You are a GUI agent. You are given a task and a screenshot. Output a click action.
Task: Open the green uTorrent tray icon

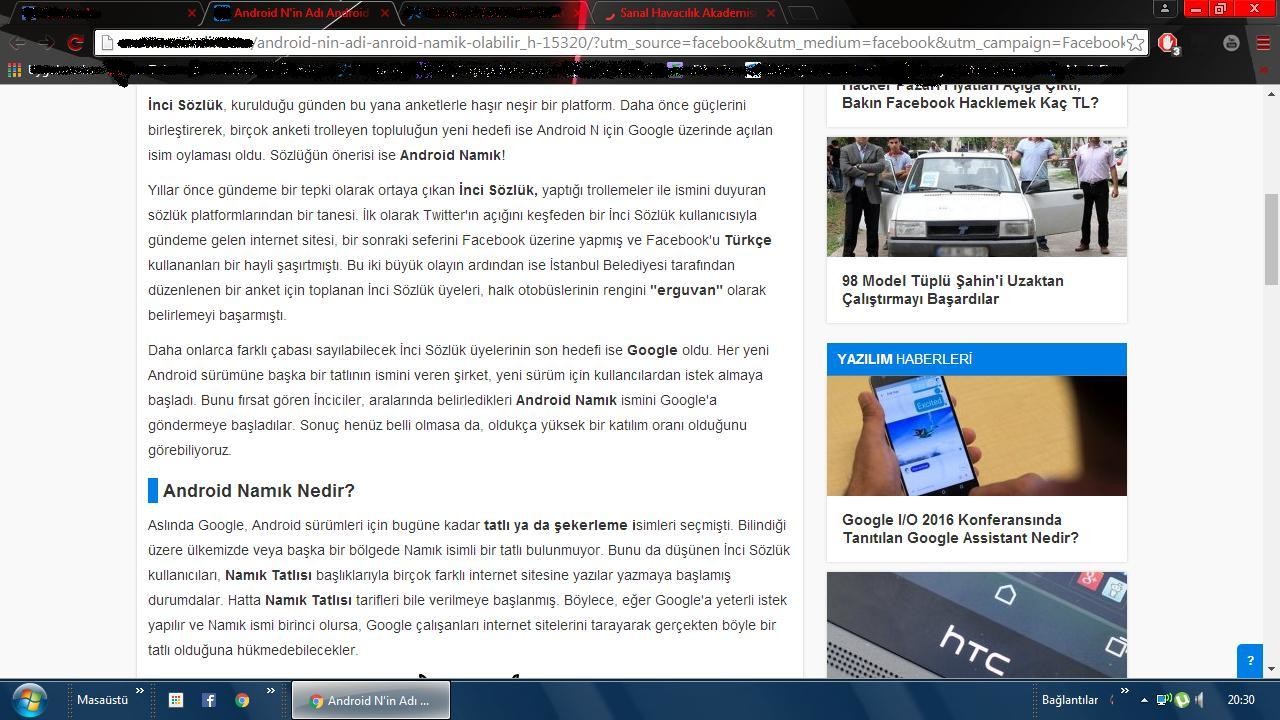(x=1182, y=700)
